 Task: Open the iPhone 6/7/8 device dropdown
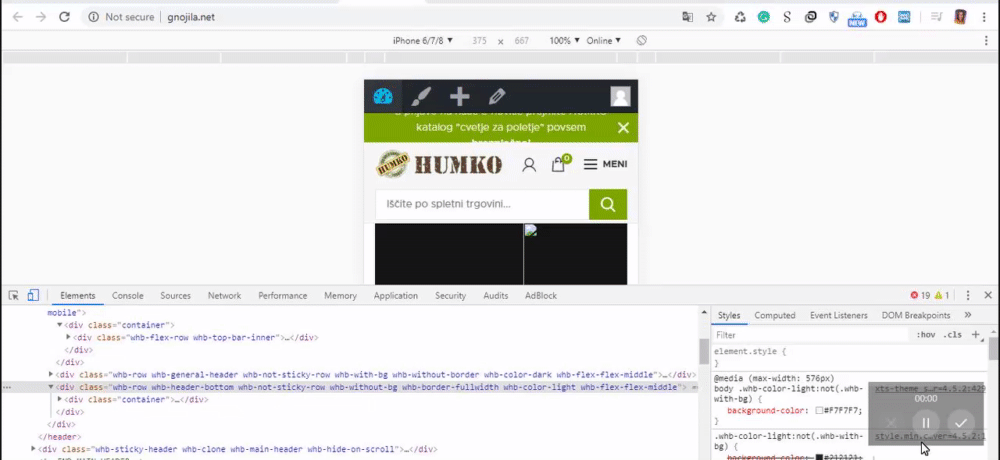423,40
